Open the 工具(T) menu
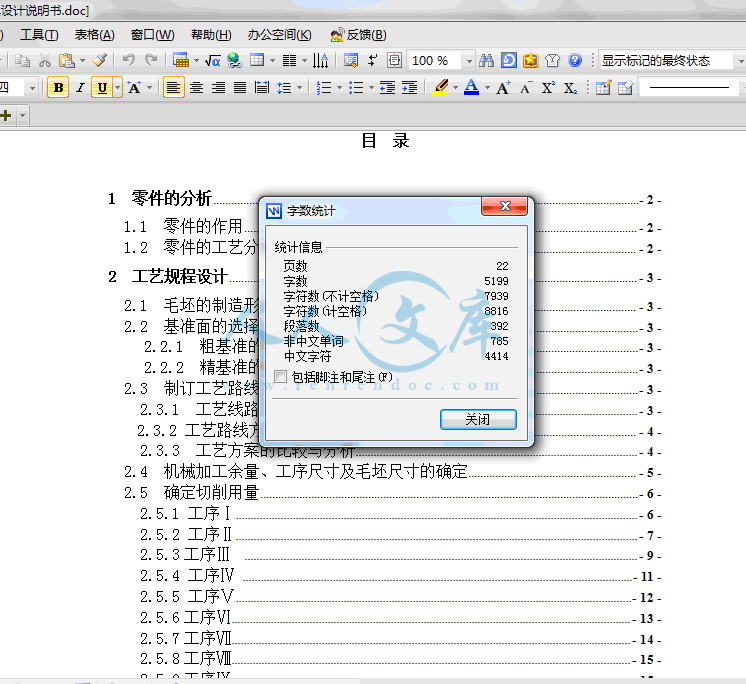Viewport: 746px width, 684px height. 39,35
